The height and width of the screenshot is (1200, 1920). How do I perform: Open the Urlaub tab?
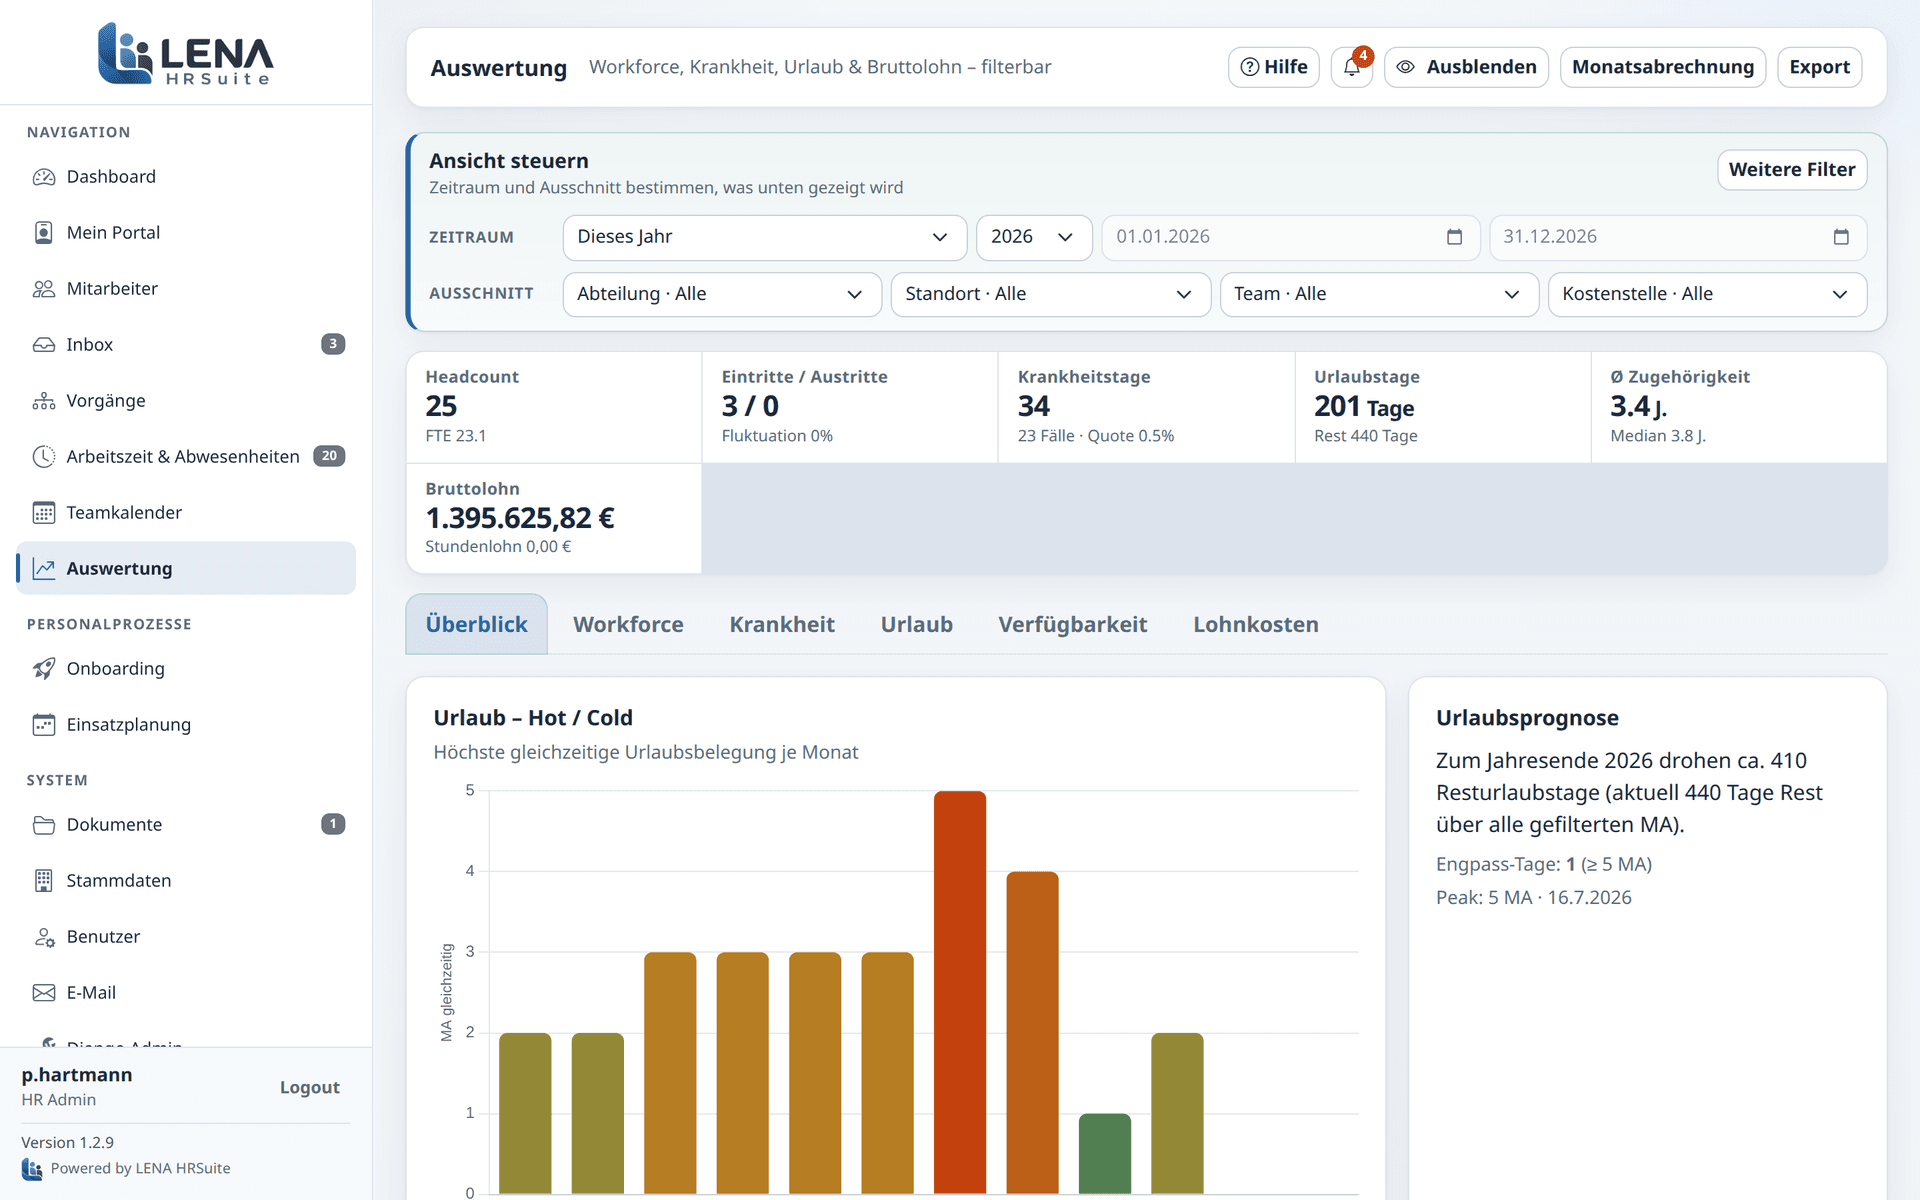point(916,625)
